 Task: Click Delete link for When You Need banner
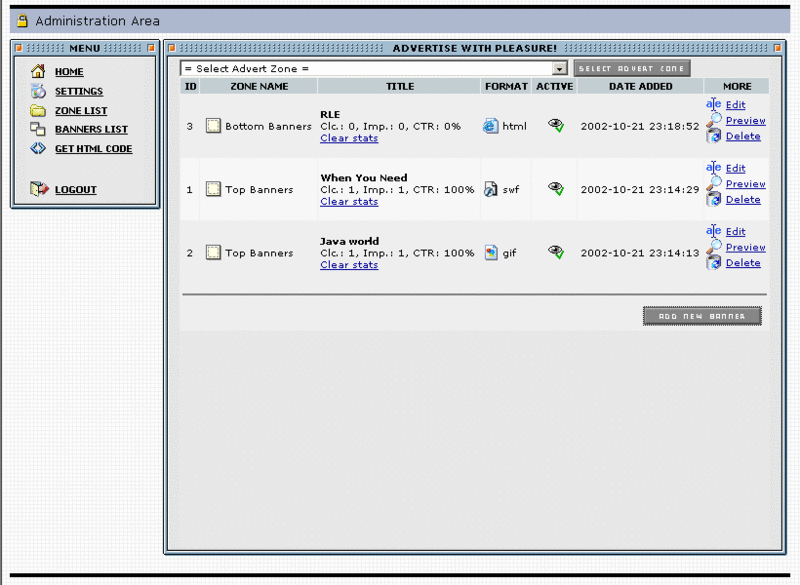743,199
